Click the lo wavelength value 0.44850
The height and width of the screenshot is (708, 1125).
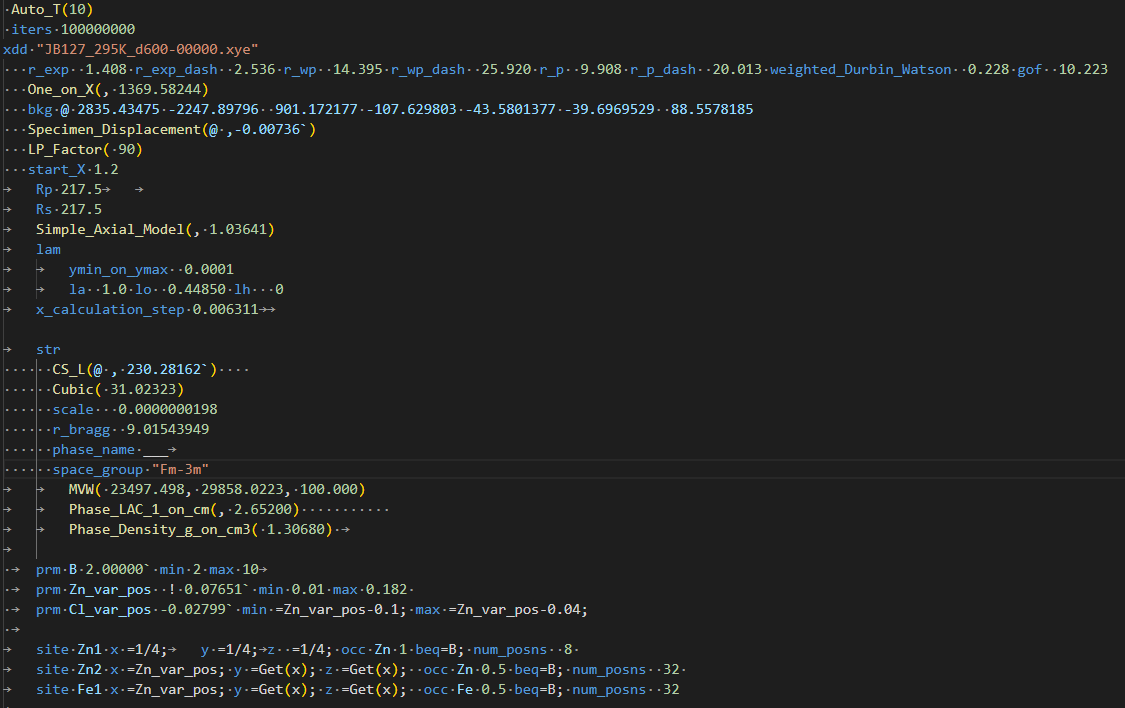197,290
